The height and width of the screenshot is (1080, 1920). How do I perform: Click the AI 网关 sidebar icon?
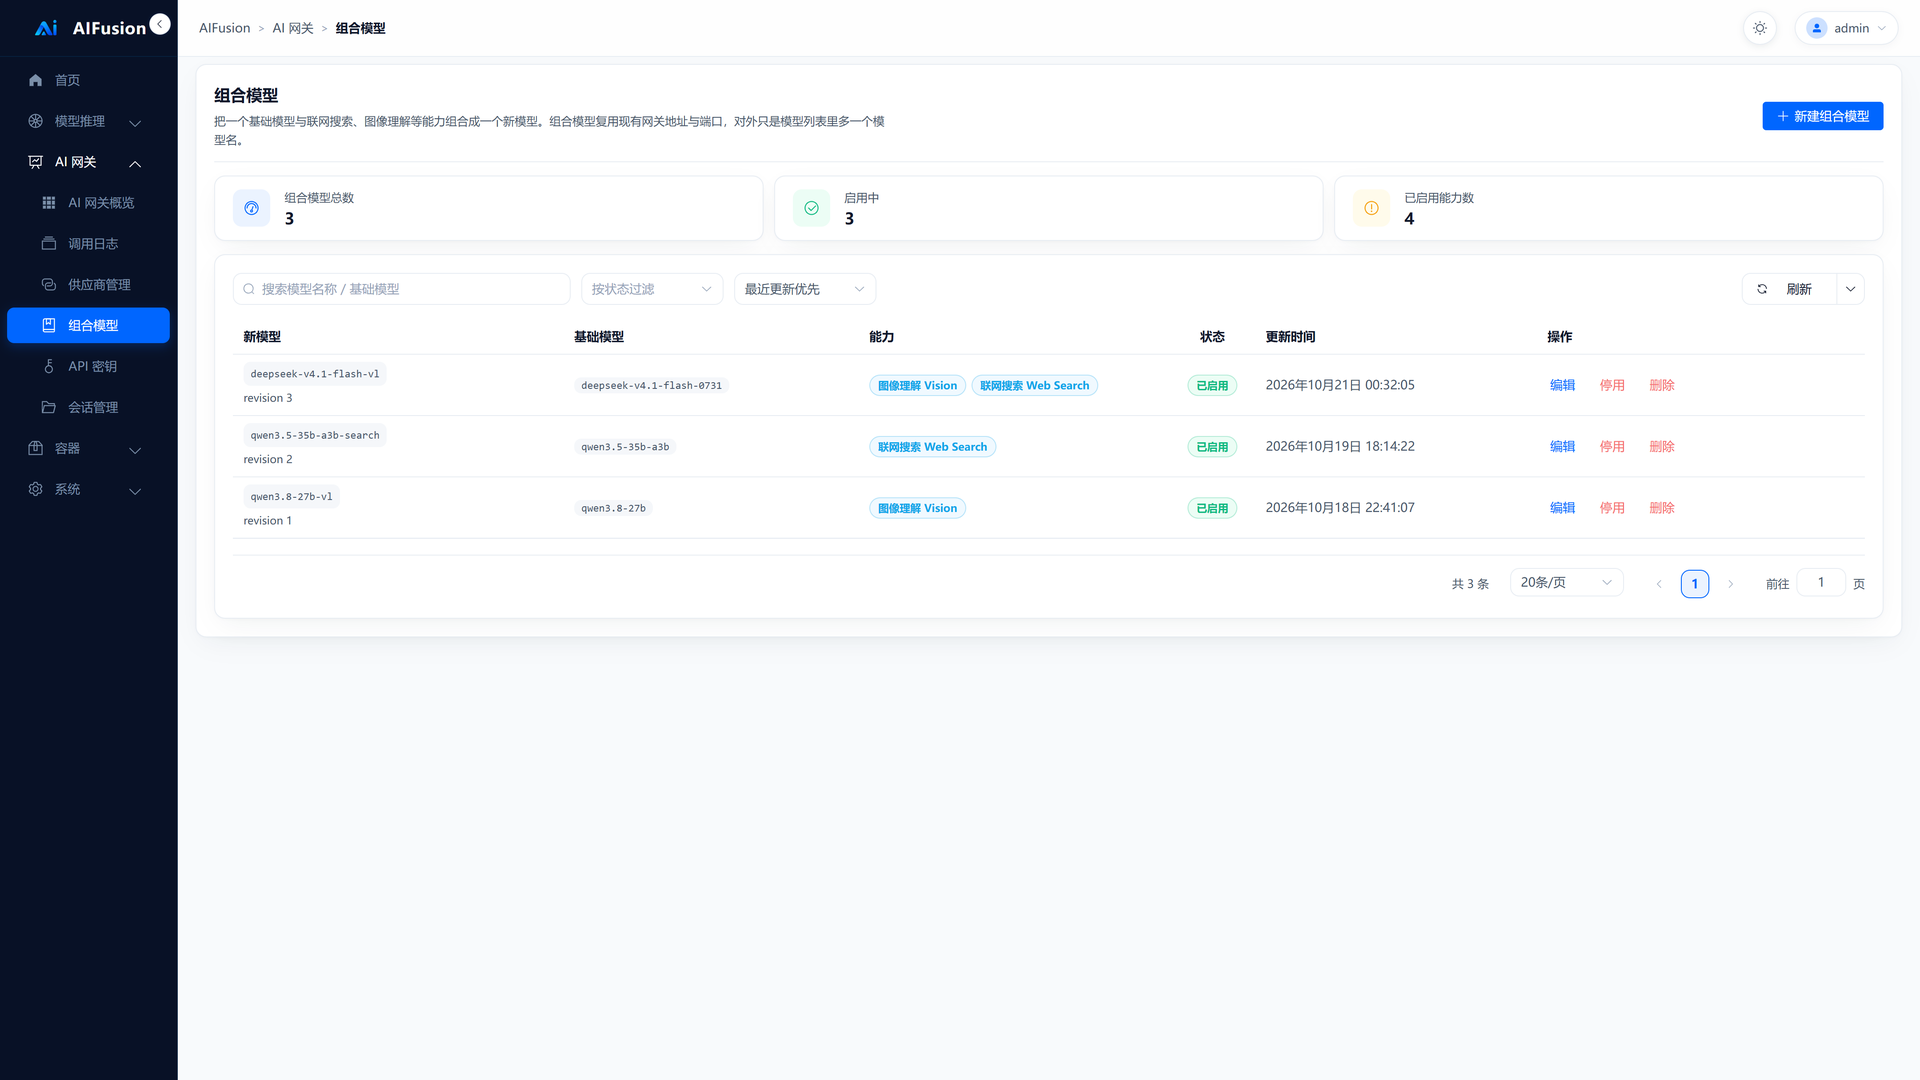click(36, 162)
